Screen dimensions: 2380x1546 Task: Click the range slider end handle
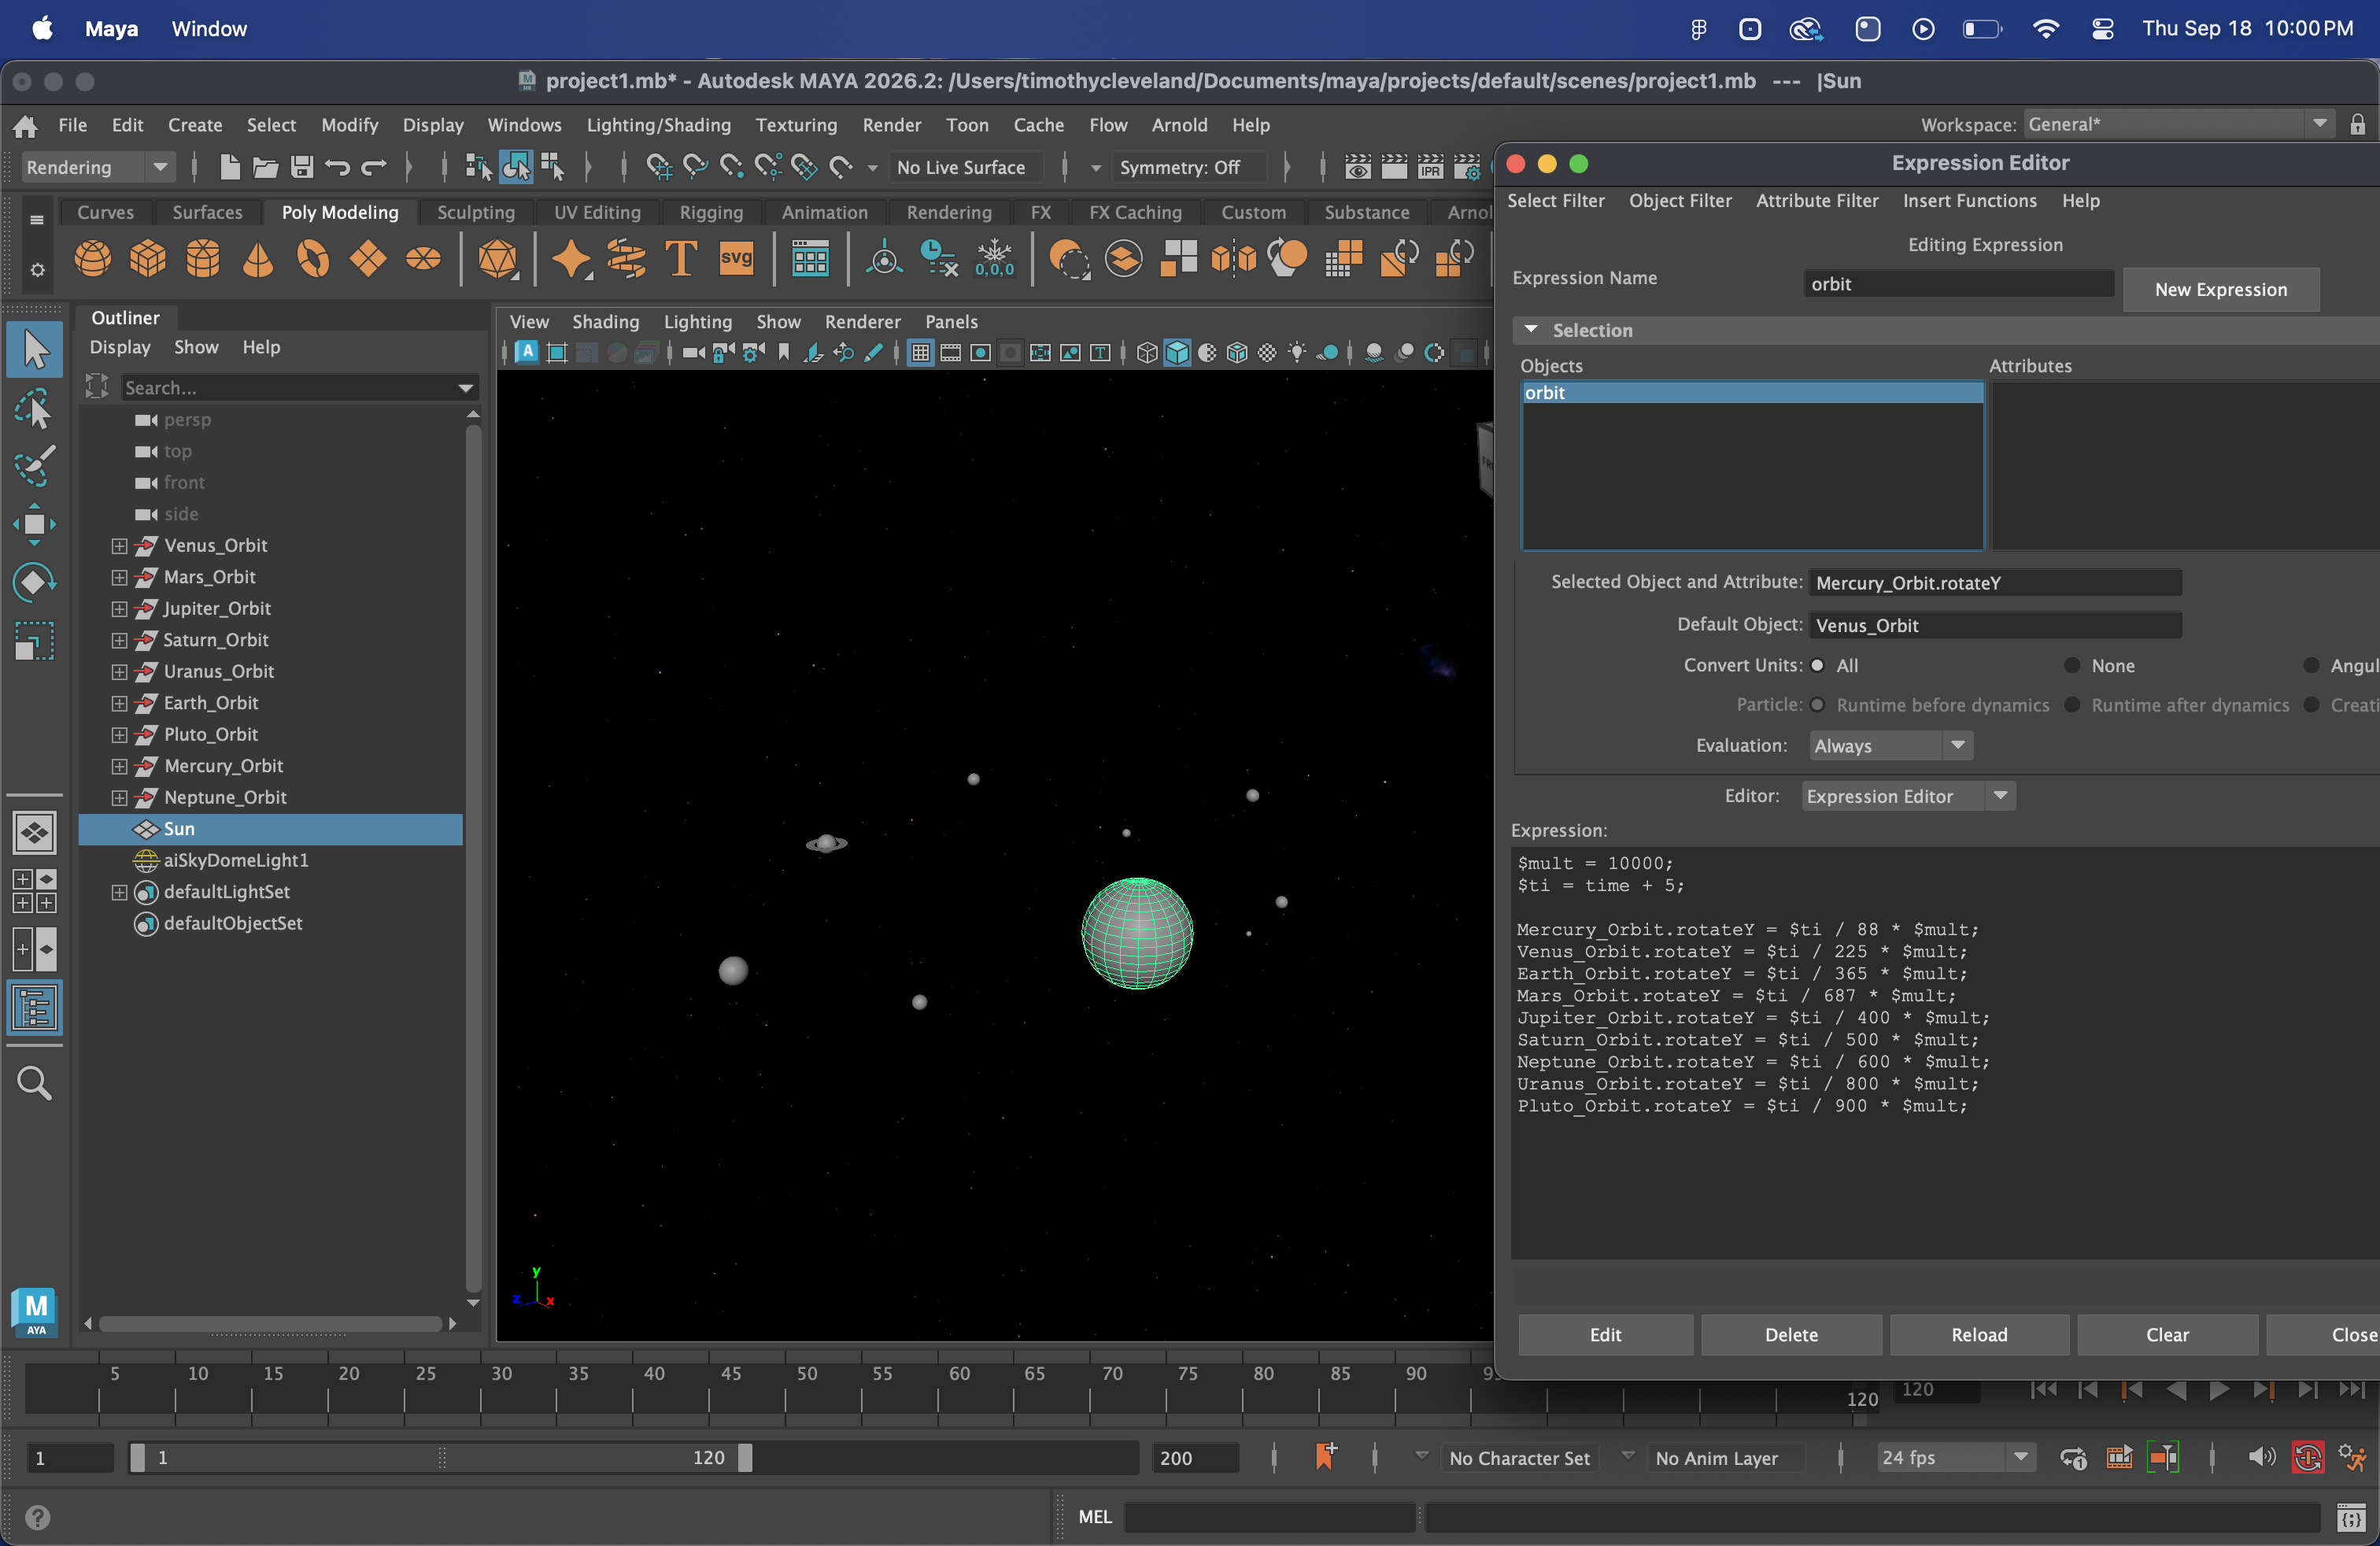coord(745,1458)
